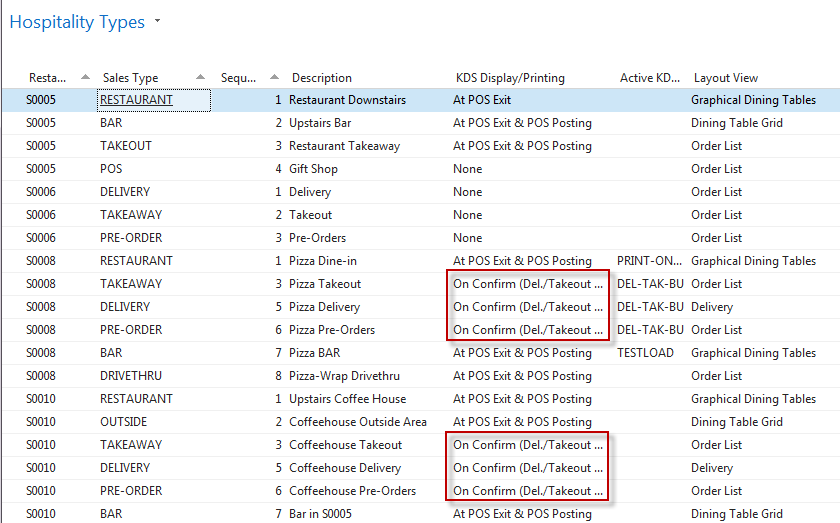The width and height of the screenshot is (840, 523).
Task: Click the TESTLOAD cell in Pizza BAR row
Action: click(x=645, y=353)
